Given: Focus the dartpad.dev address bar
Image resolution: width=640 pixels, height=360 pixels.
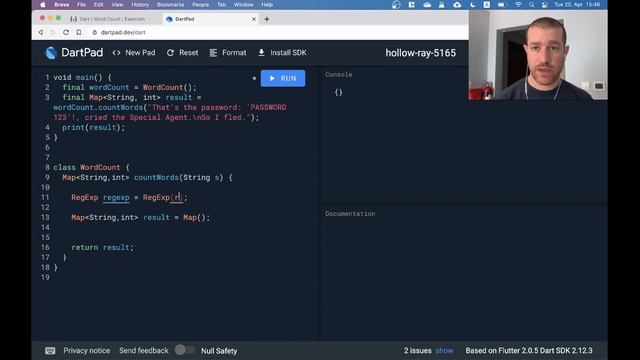Looking at the screenshot, I should click(x=123, y=32).
